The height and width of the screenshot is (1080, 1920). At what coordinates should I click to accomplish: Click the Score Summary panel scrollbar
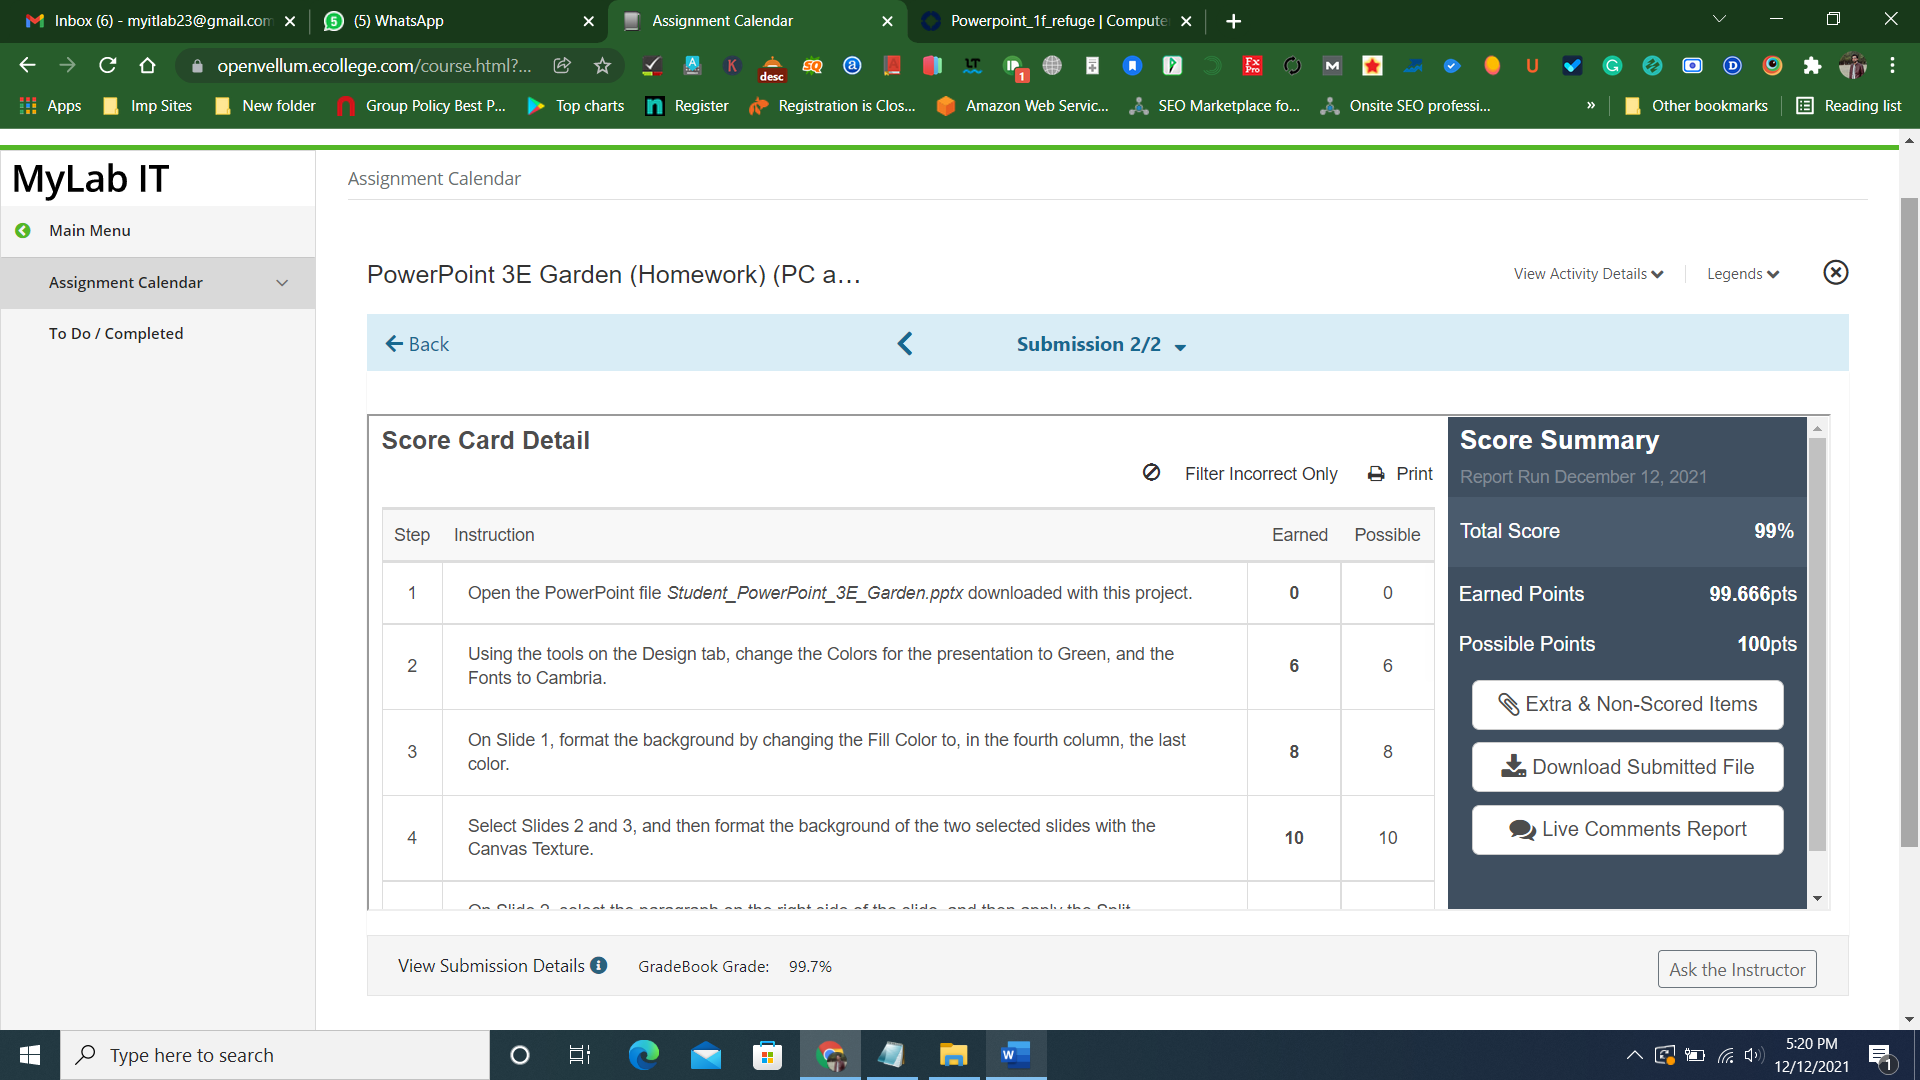1818,645
